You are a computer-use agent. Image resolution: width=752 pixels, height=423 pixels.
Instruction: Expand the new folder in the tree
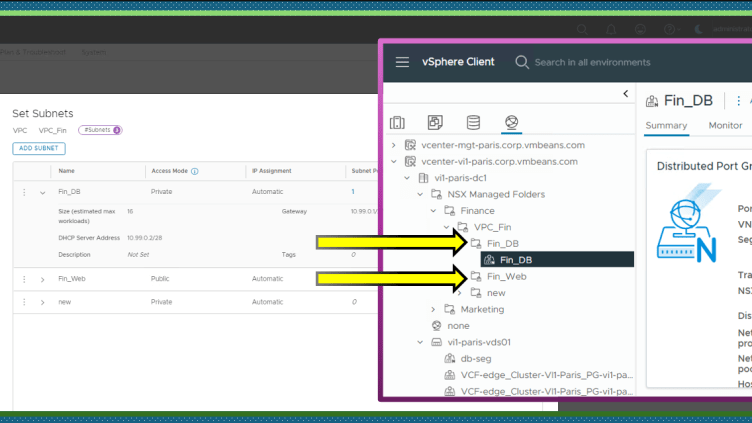coord(459,293)
